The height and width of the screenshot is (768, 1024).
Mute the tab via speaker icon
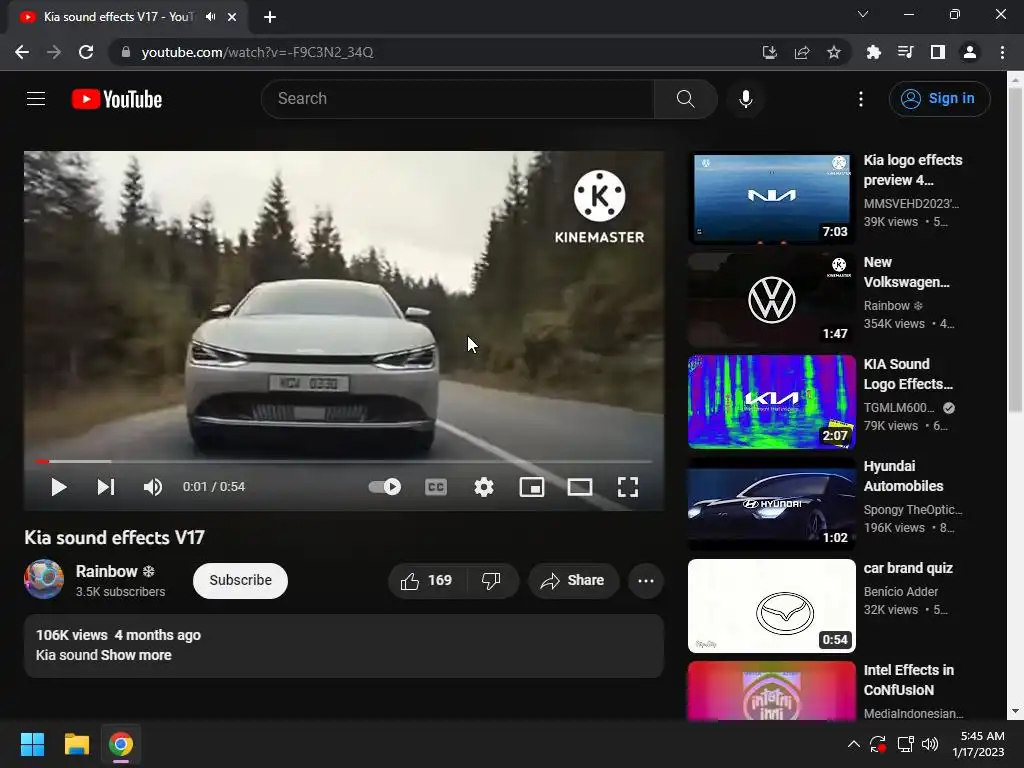[210, 17]
